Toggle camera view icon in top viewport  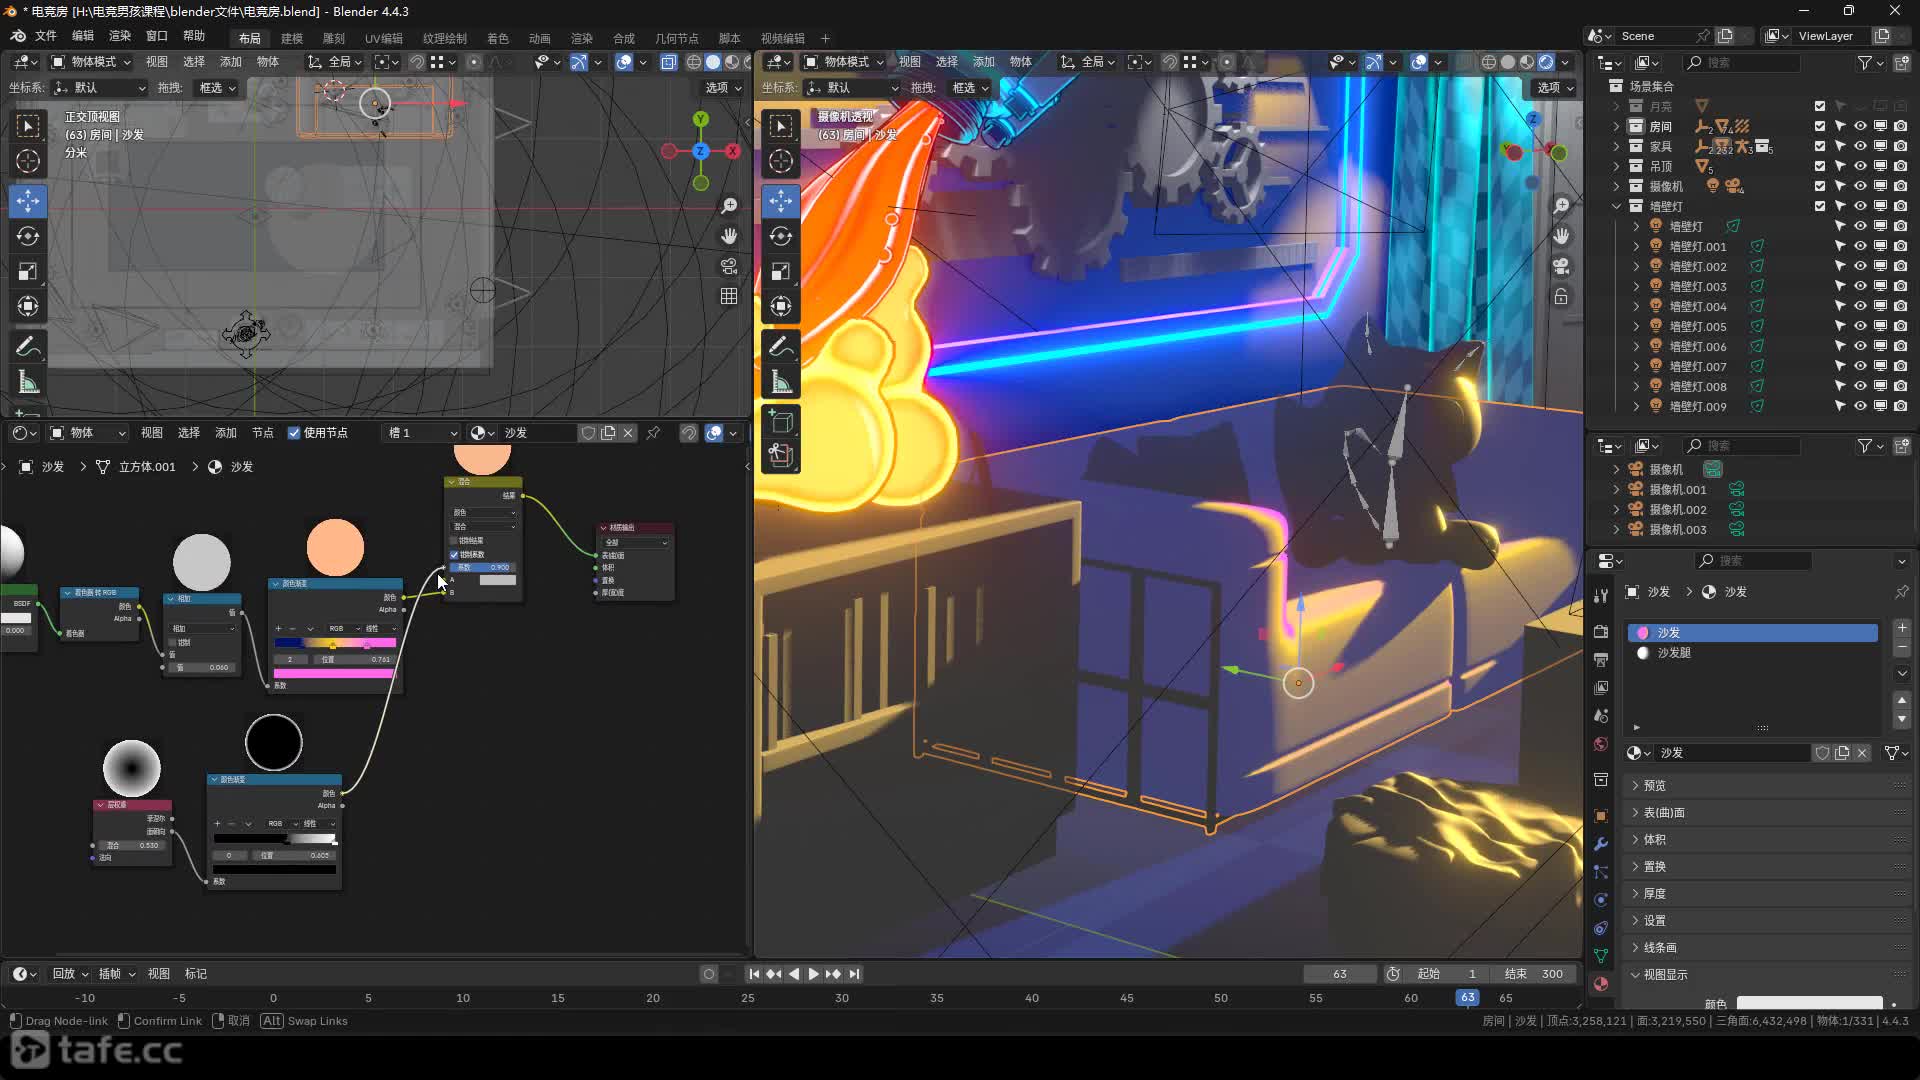[x=729, y=266]
